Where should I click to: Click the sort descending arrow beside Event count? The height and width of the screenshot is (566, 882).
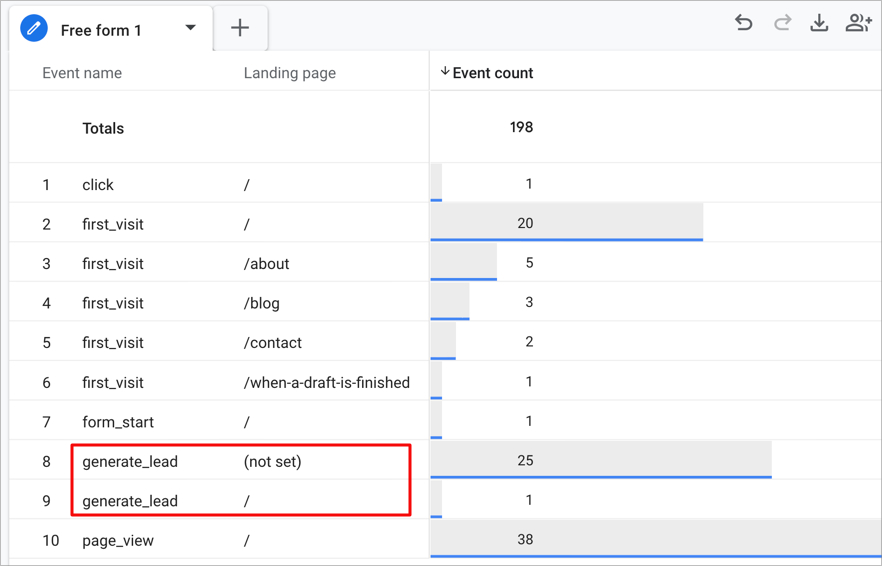445,71
